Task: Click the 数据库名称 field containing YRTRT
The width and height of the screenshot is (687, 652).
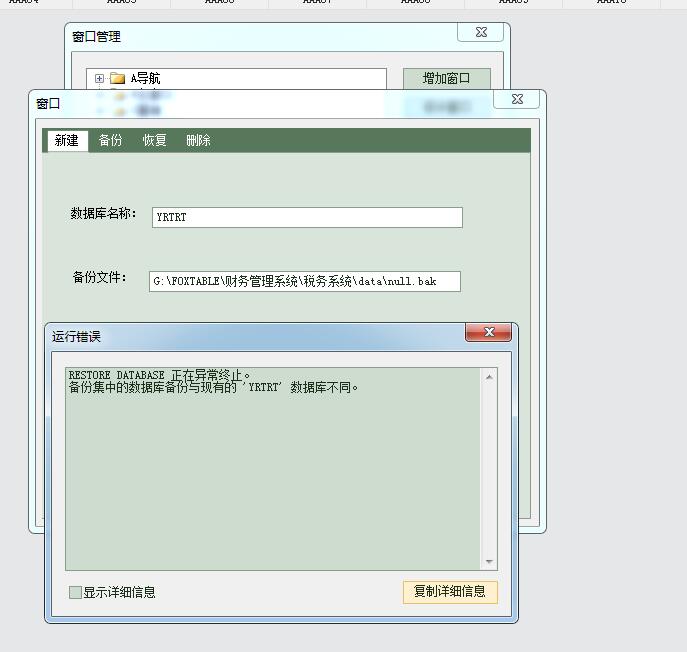Action: click(307, 218)
